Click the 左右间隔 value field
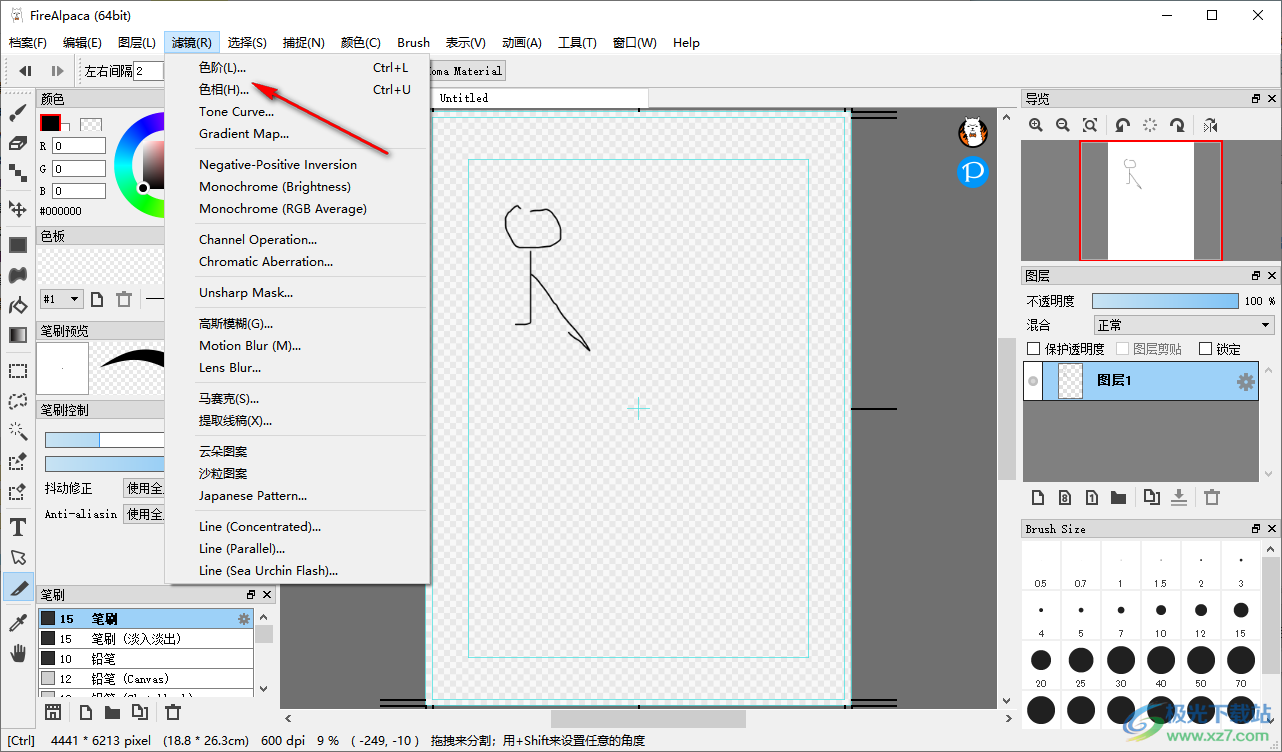The height and width of the screenshot is (752, 1282). click(x=149, y=71)
